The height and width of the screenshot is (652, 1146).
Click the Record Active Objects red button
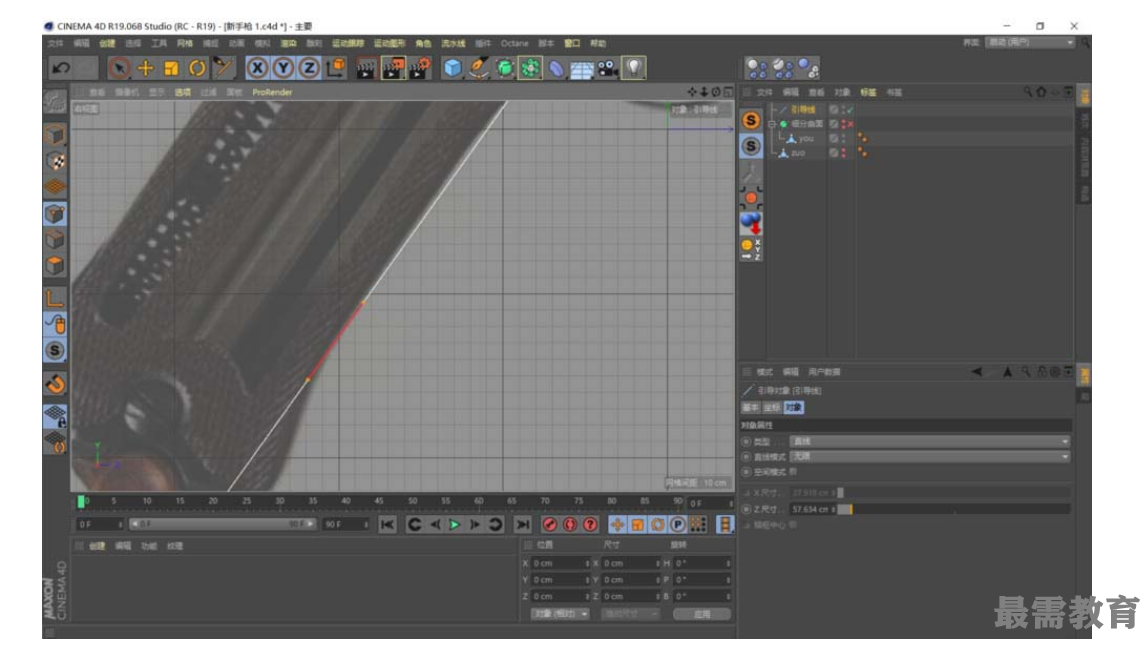coord(550,524)
